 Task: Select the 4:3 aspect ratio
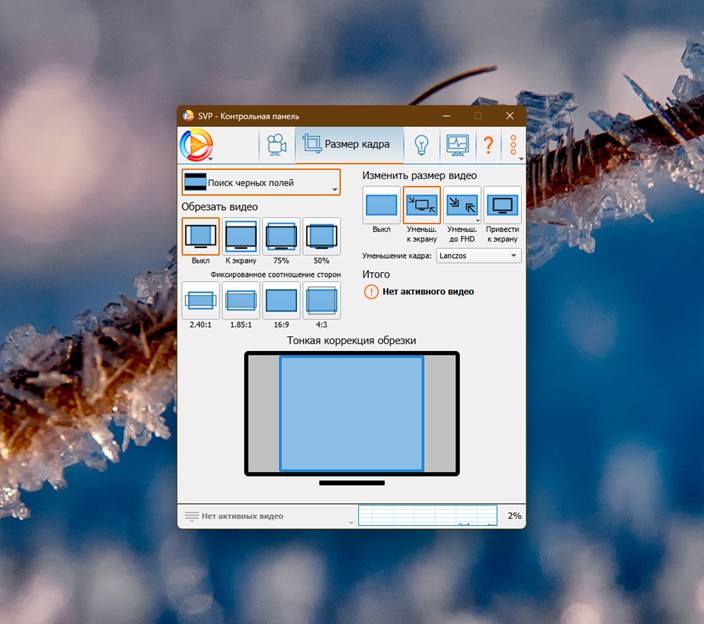tap(321, 300)
